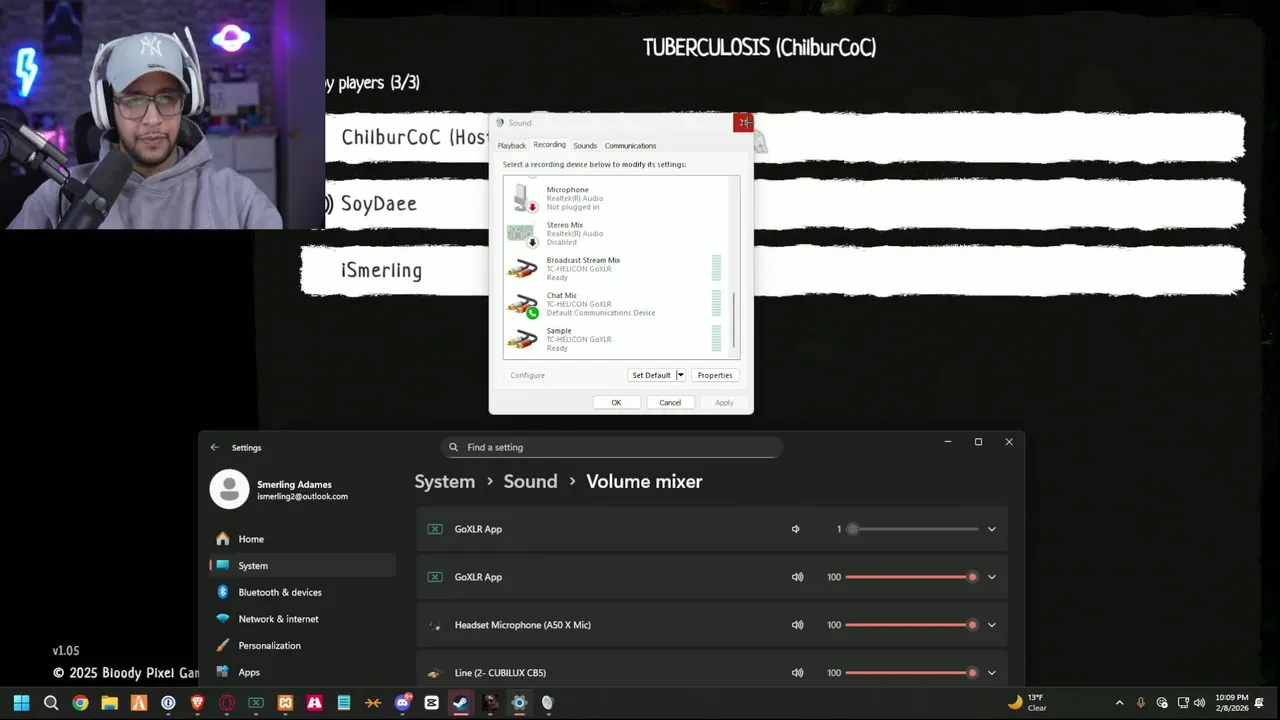1280x720 pixels.
Task: Adjust first GoXLR App volume slider
Action: point(912,529)
